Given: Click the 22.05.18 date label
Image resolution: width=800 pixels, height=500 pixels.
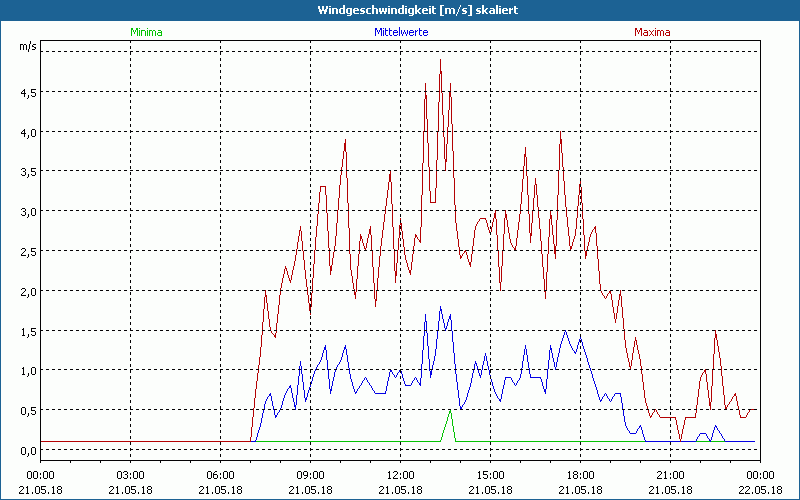Looking at the screenshot, I should pyautogui.click(x=760, y=490).
